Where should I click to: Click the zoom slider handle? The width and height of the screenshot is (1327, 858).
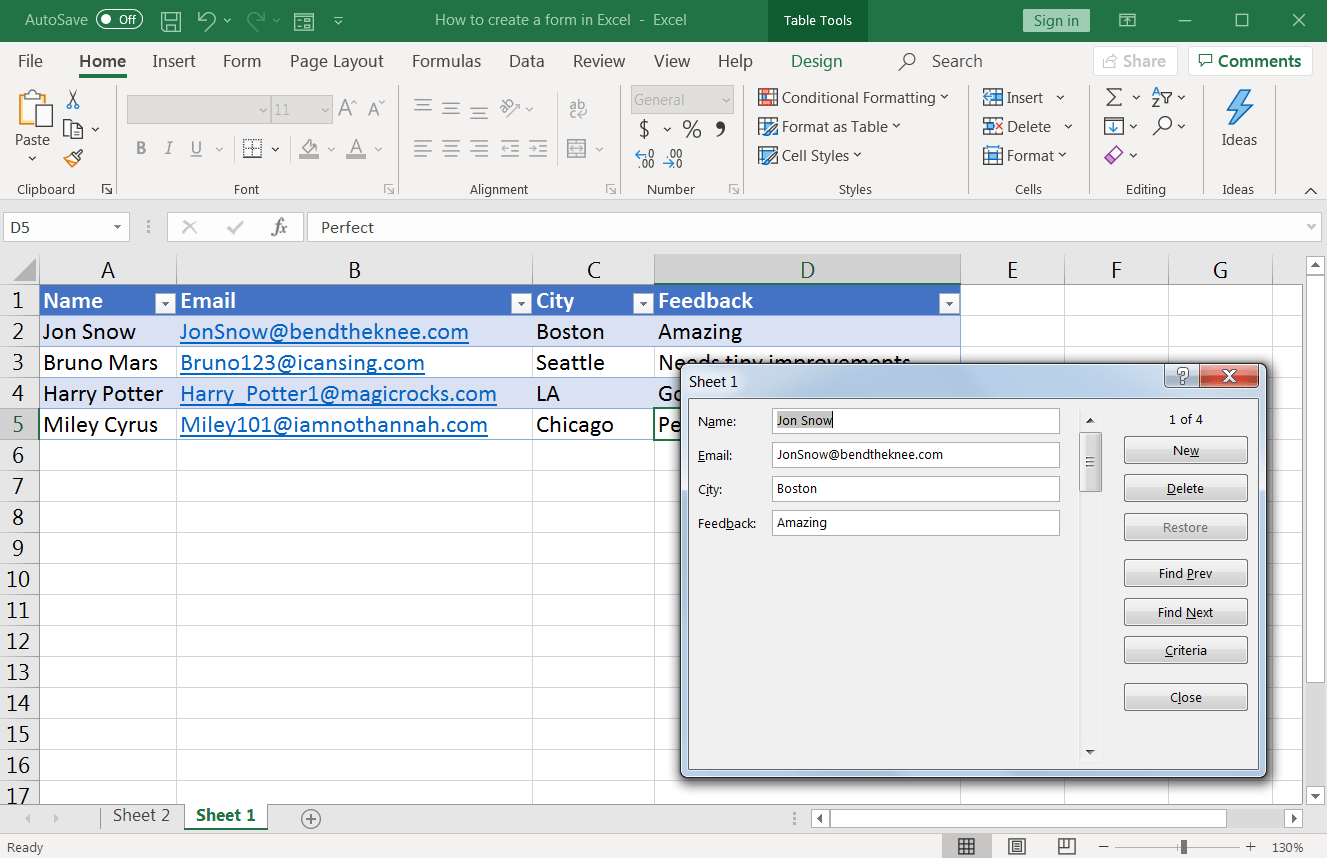tap(1183, 847)
